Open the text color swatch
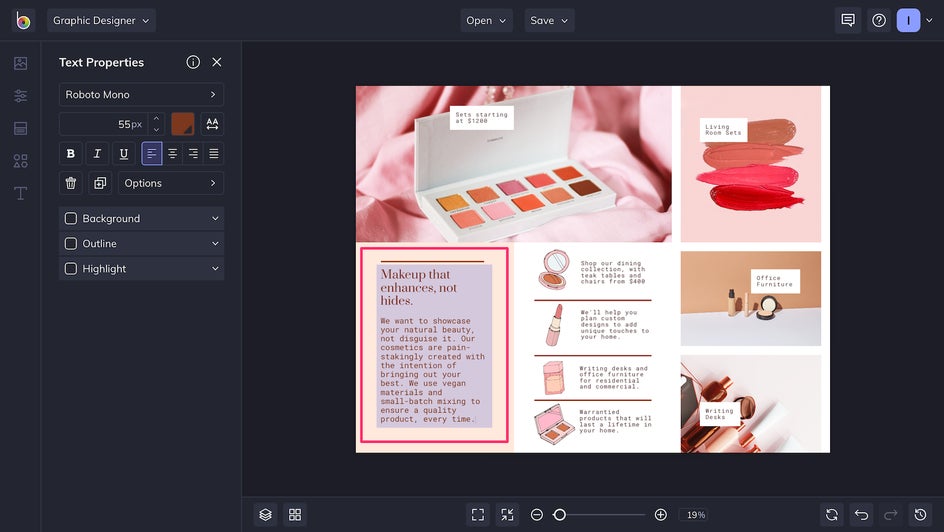Screen dimensions: 944x532 [182, 124]
